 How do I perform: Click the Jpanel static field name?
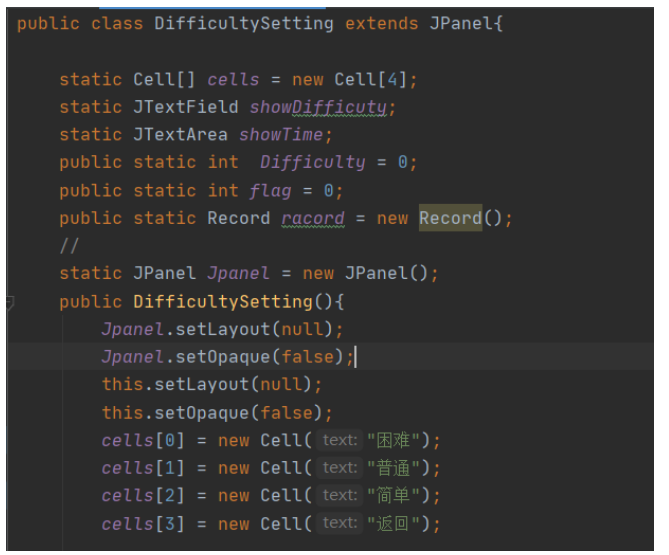(x=238, y=273)
